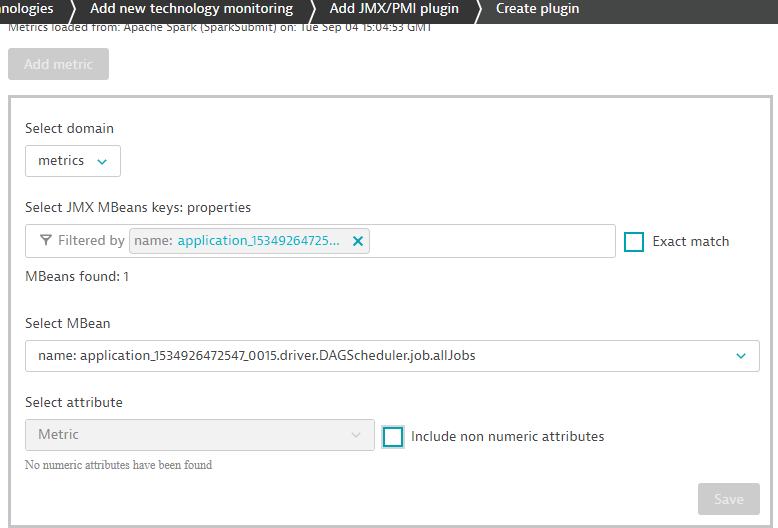This screenshot has width=778, height=528.
Task: Click the Metric attribute placeholder text
Action: [x=58, y=435]
